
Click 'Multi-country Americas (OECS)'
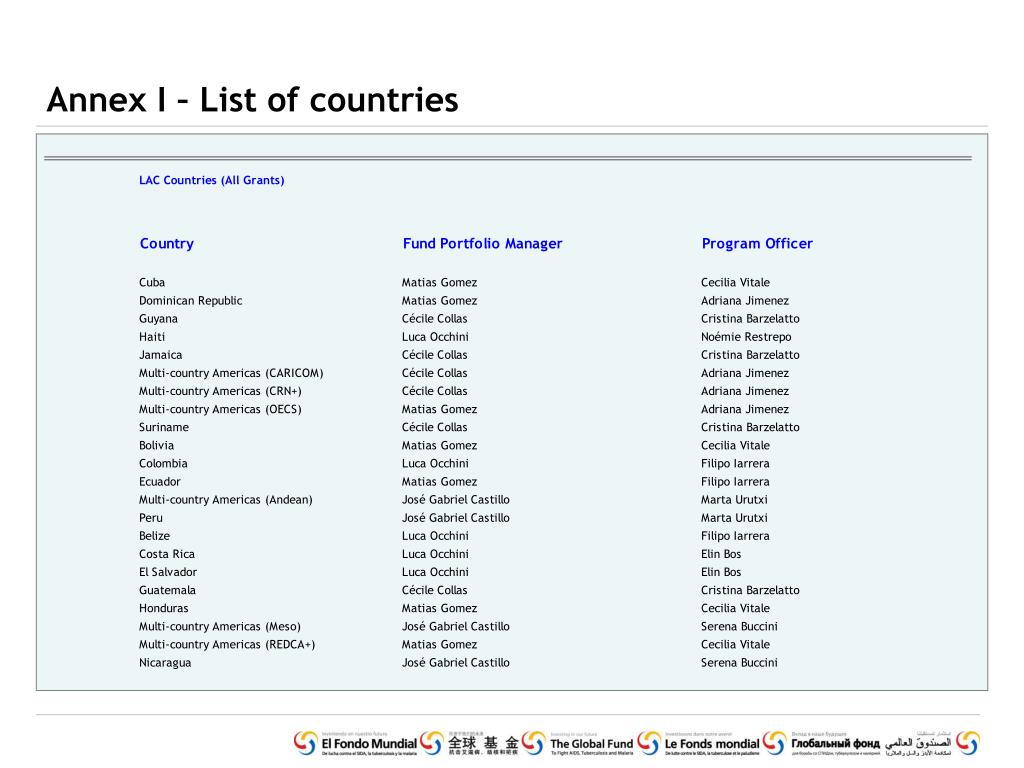220,409
